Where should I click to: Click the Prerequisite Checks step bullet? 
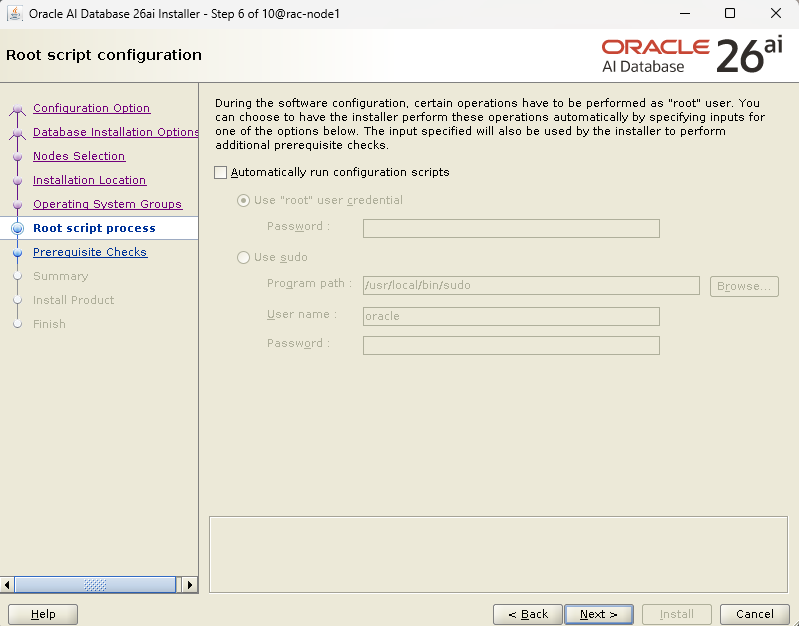click(18, 252)
